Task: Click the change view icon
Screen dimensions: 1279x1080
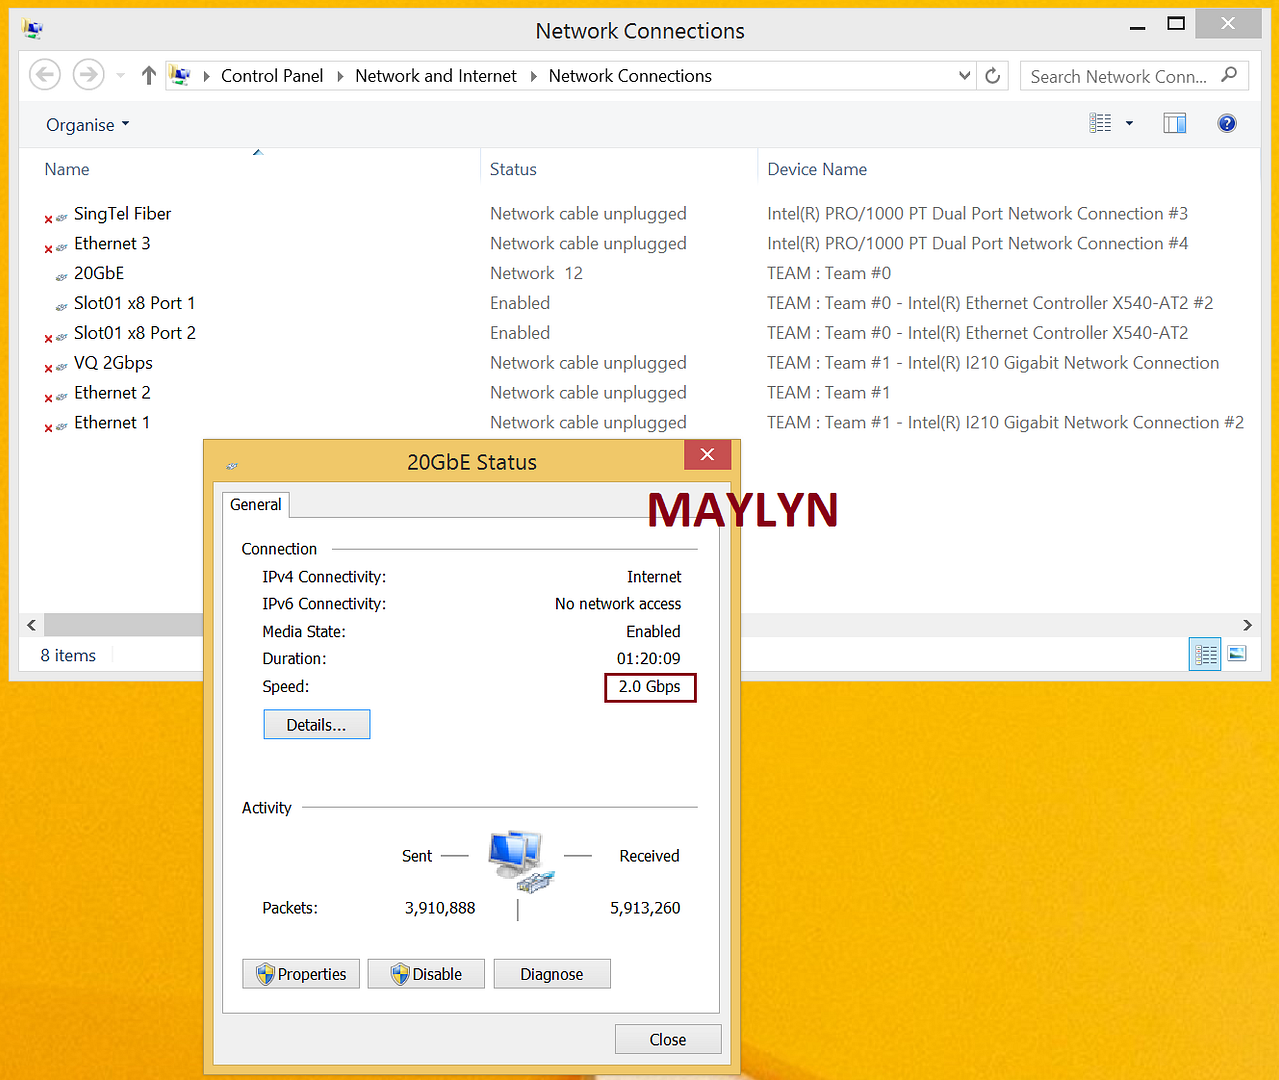Action: [1100, 123]
